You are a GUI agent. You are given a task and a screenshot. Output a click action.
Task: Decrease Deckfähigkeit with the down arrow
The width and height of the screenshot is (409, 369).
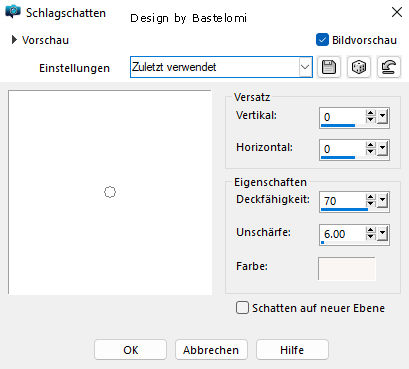370,204
